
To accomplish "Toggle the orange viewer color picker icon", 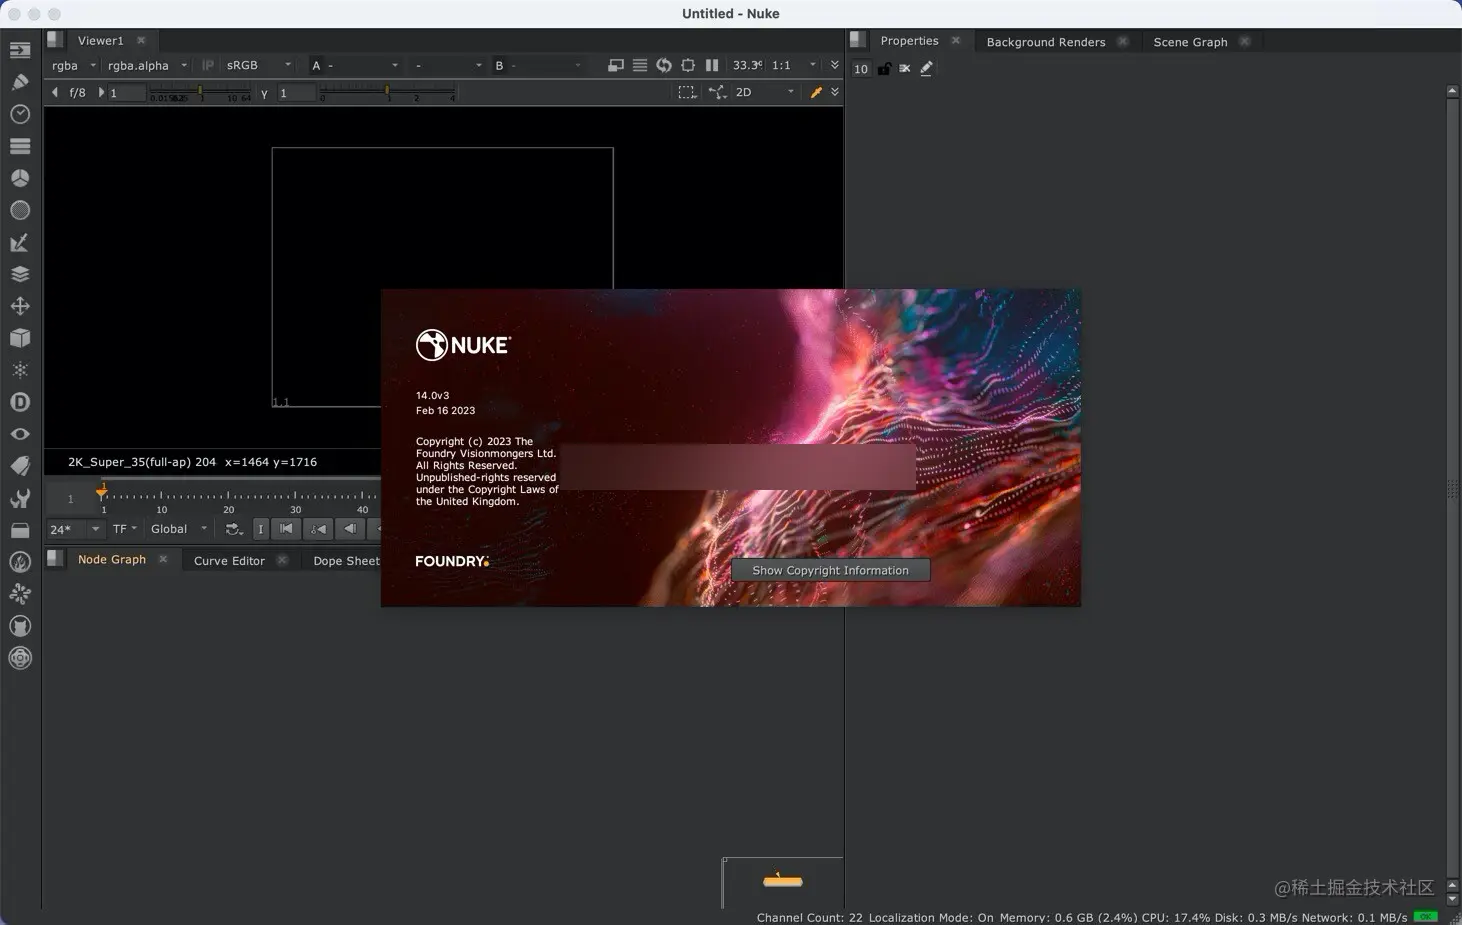I will pos(816,92).
